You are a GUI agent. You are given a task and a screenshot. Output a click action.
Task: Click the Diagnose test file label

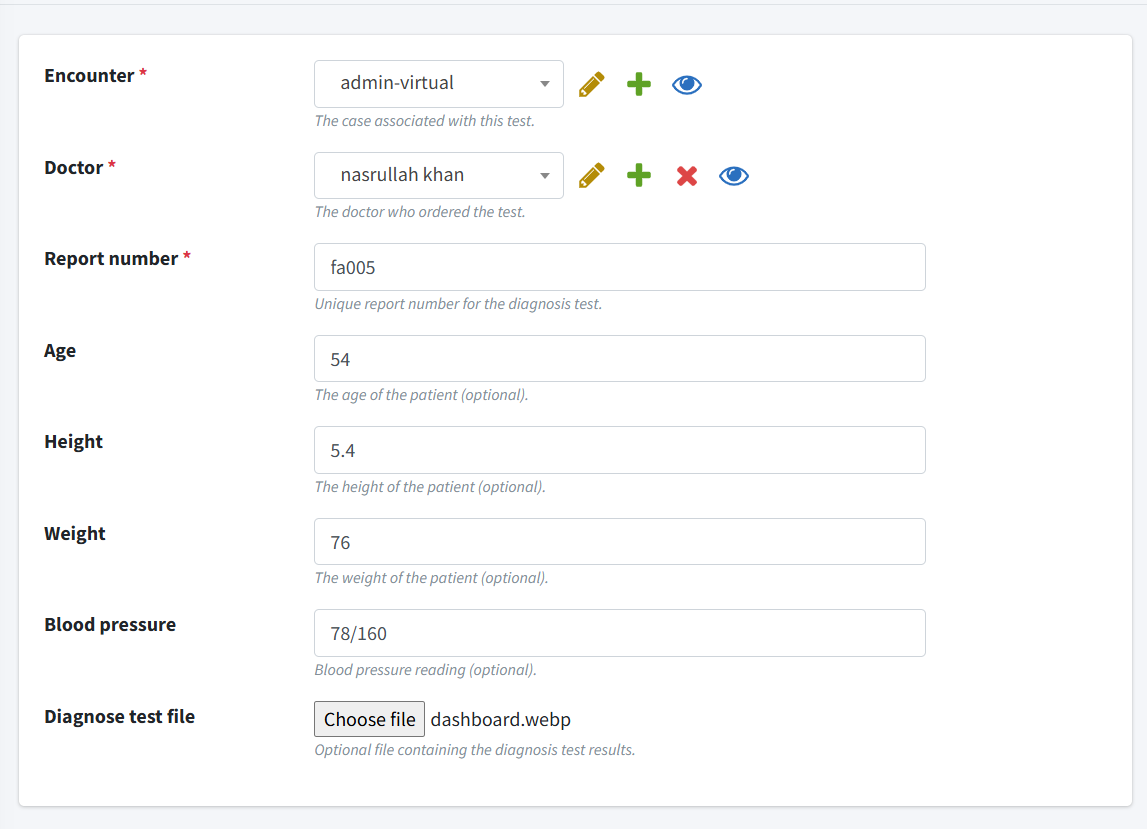(x=119, y=716)
